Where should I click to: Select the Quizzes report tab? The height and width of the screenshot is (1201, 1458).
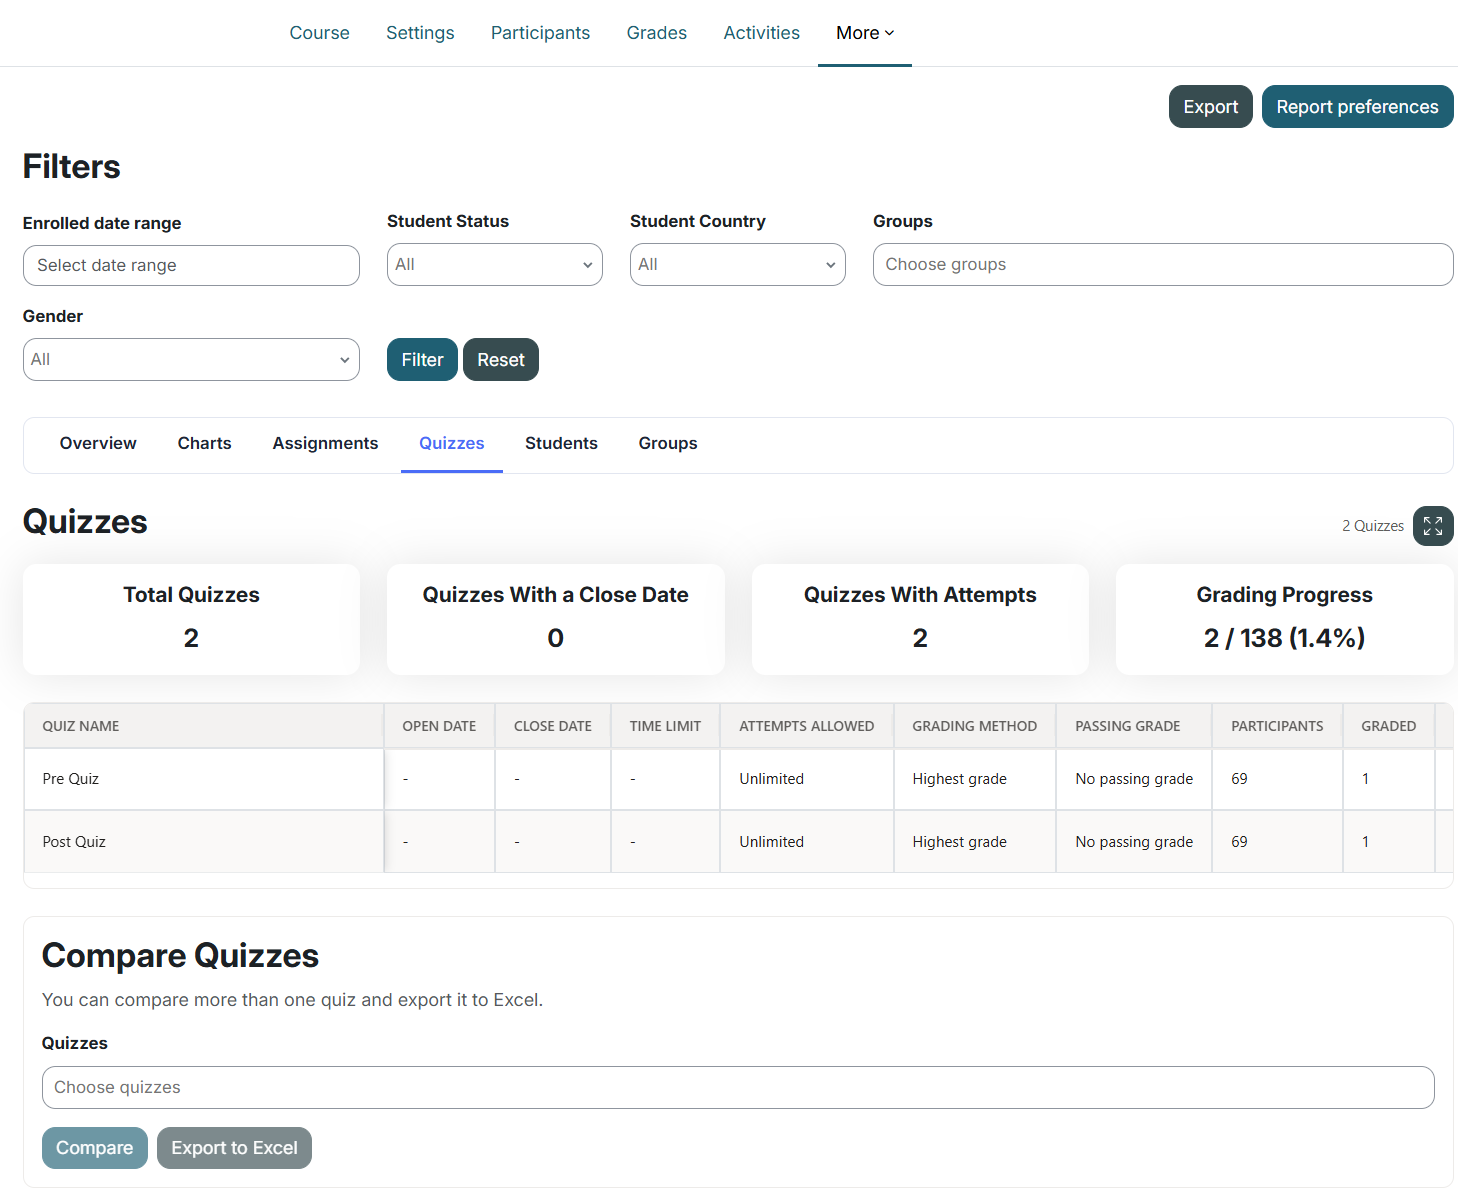(x=452, y=444)
